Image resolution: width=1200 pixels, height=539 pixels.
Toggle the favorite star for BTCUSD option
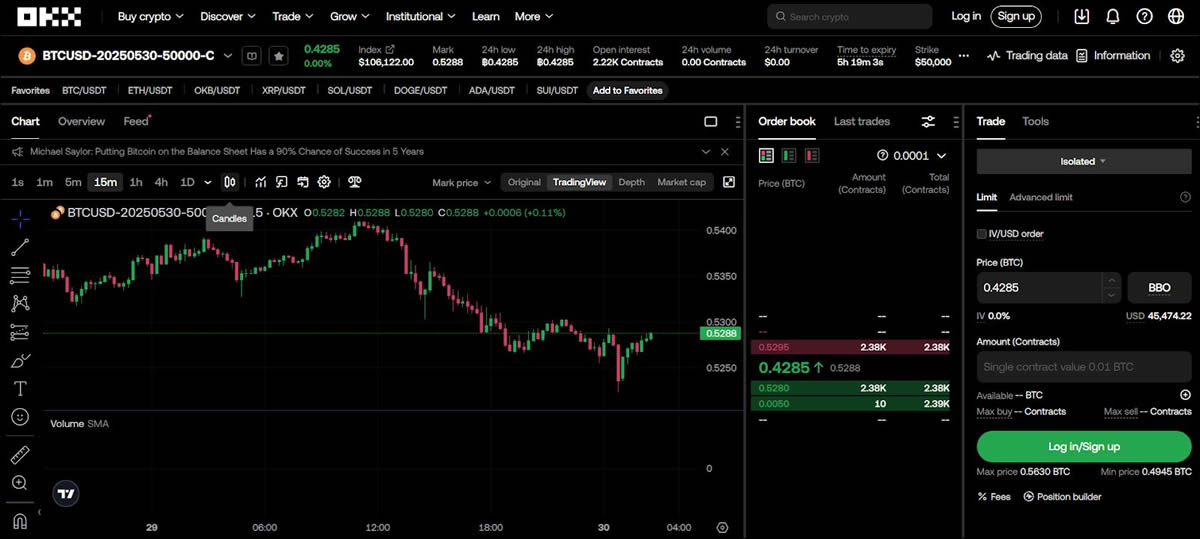pyautogui.click(x=279, y=56)
